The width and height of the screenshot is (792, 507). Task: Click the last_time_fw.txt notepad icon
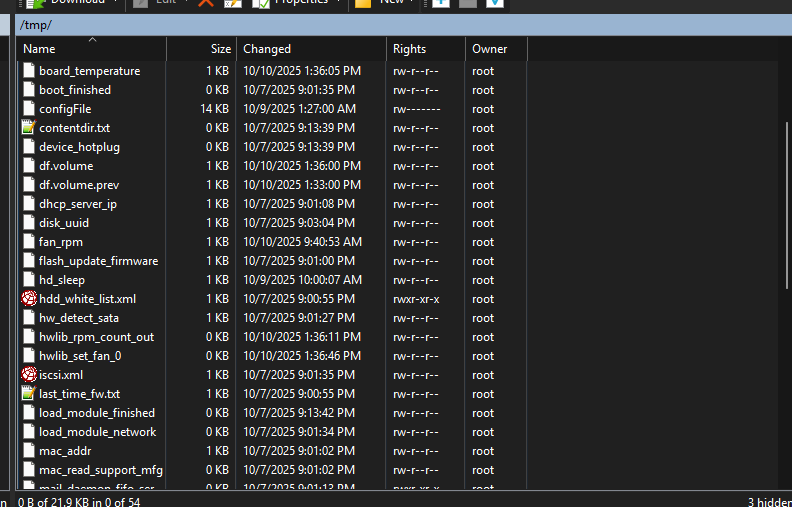point(29,394)
